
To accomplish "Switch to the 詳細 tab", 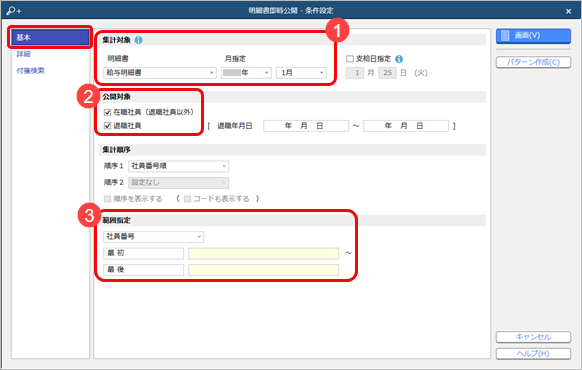I will pos(23,54).
